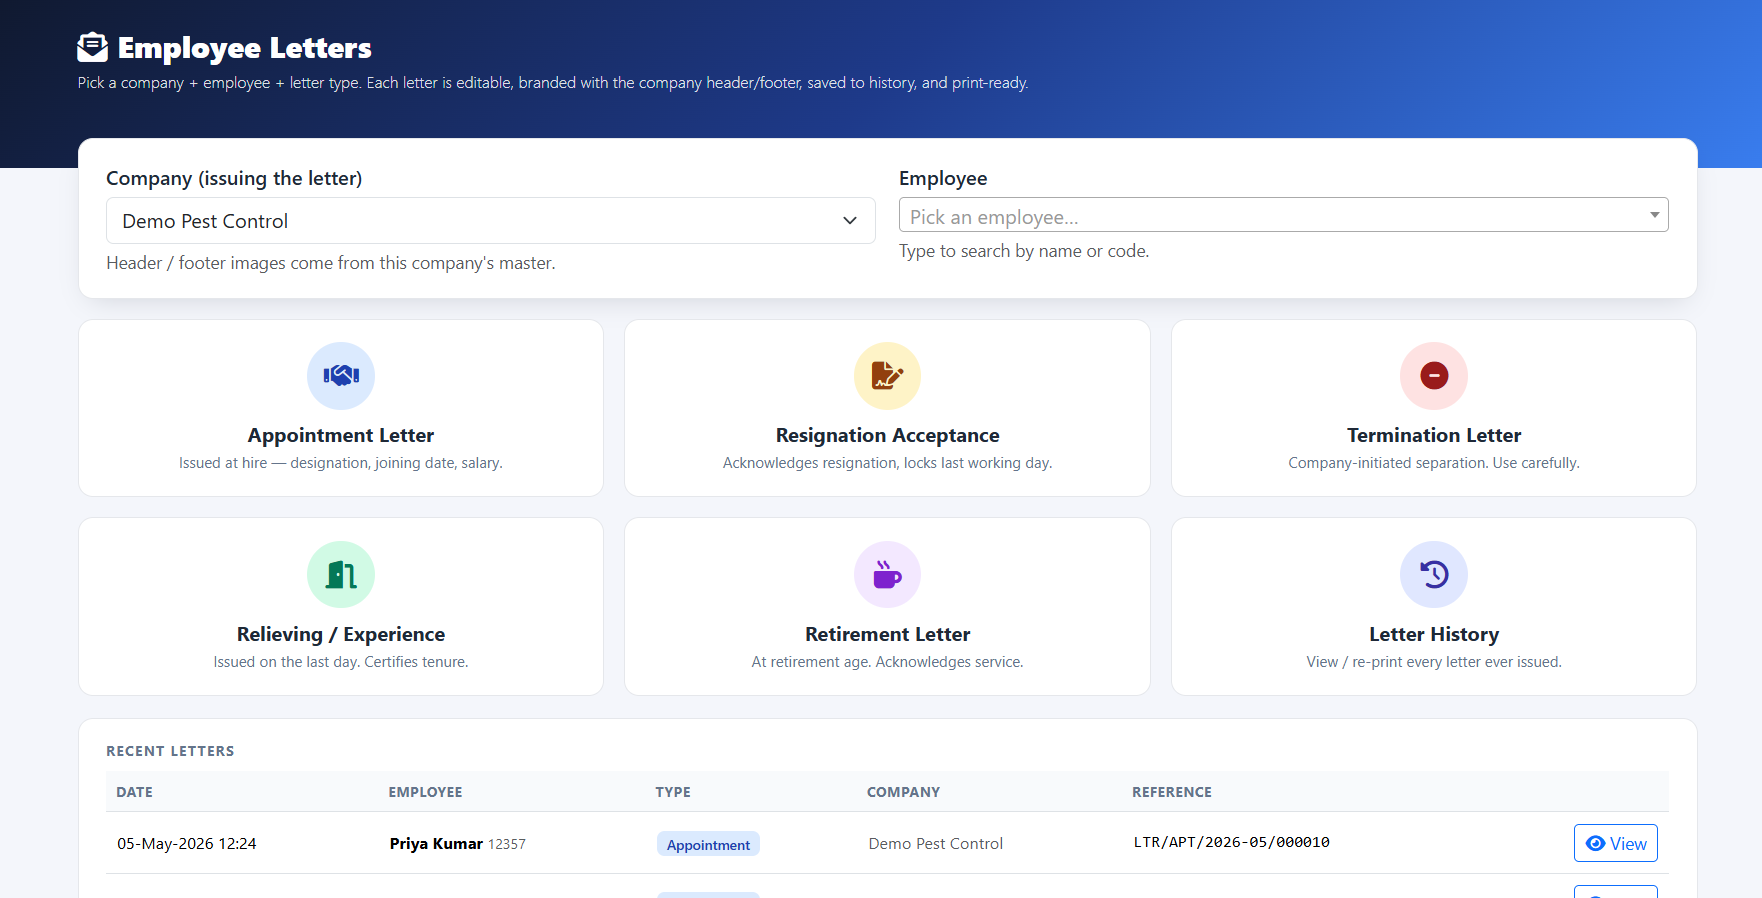Click the Employee field label
1762x898 pixels.
(x=943, y=178)
